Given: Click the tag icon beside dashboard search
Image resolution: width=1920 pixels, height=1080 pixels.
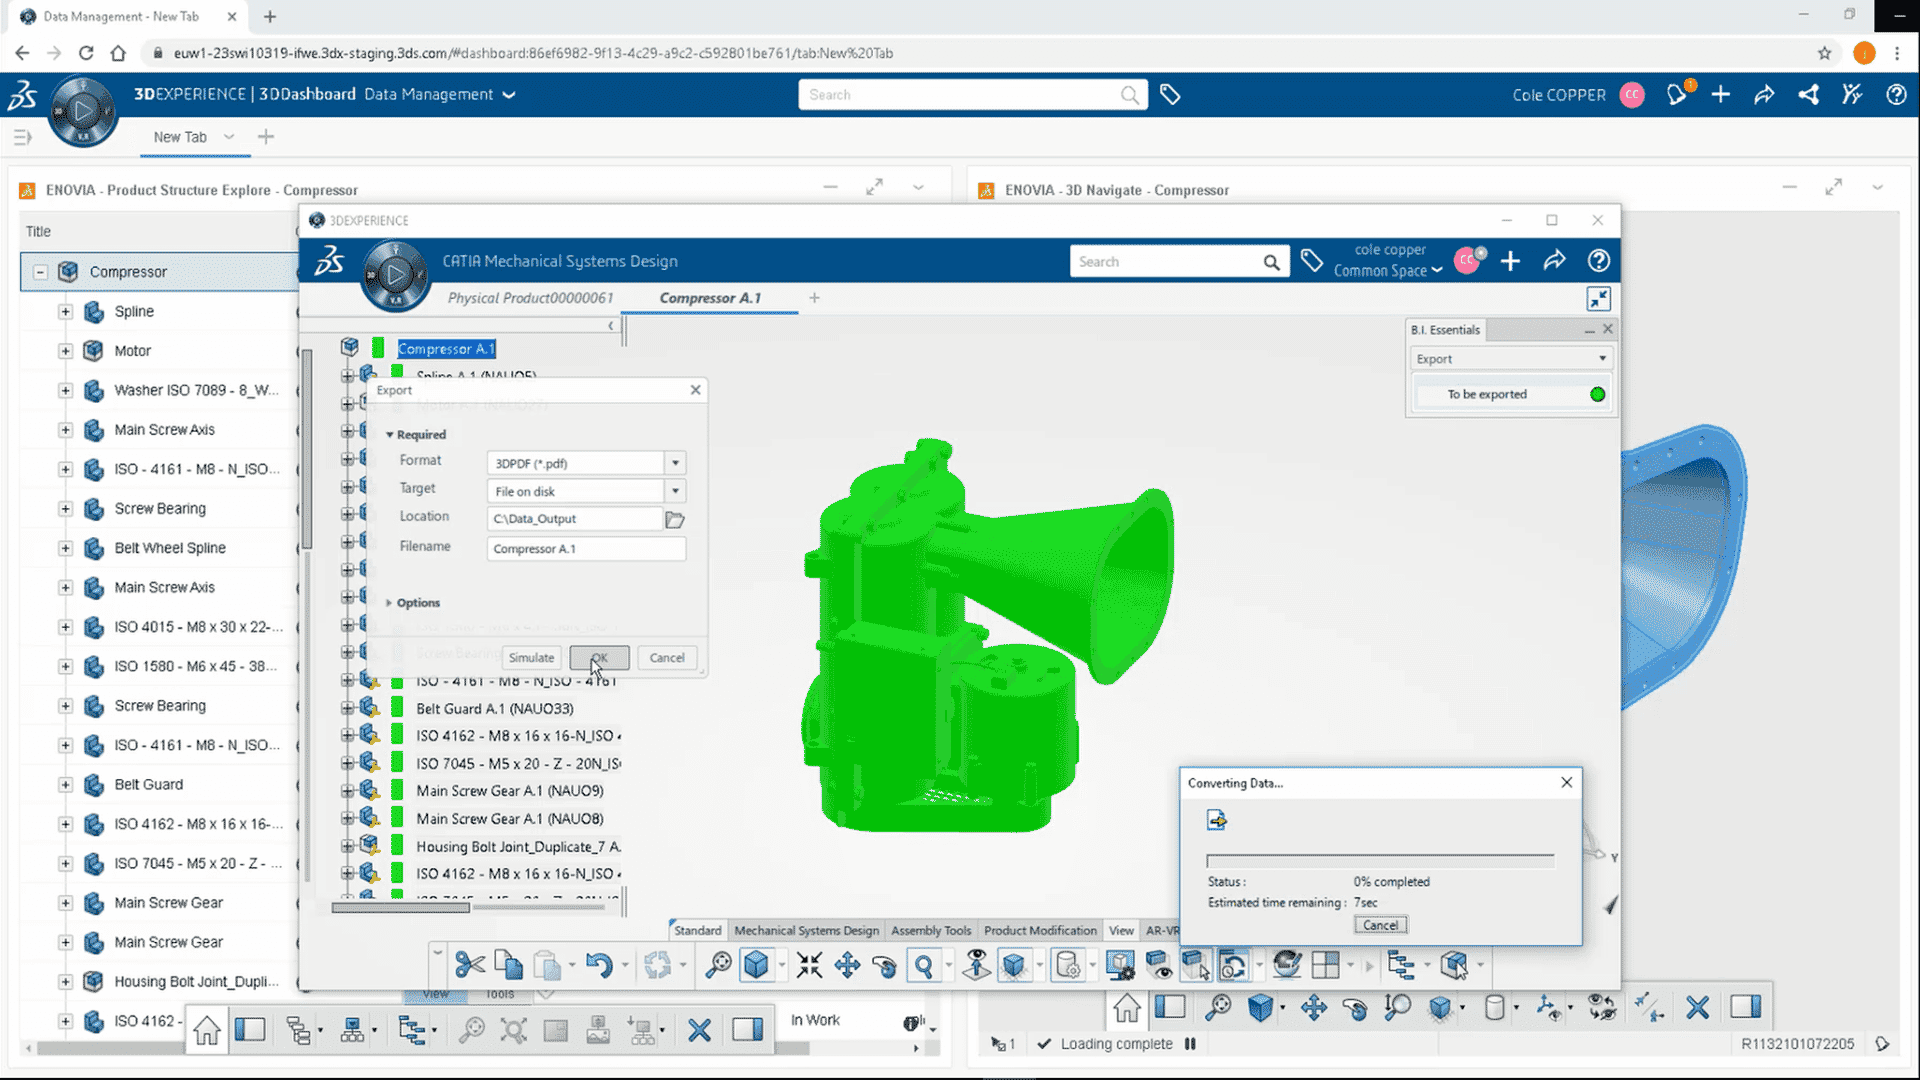Looking at the screenshot, I should click(x=1170, y=95).
